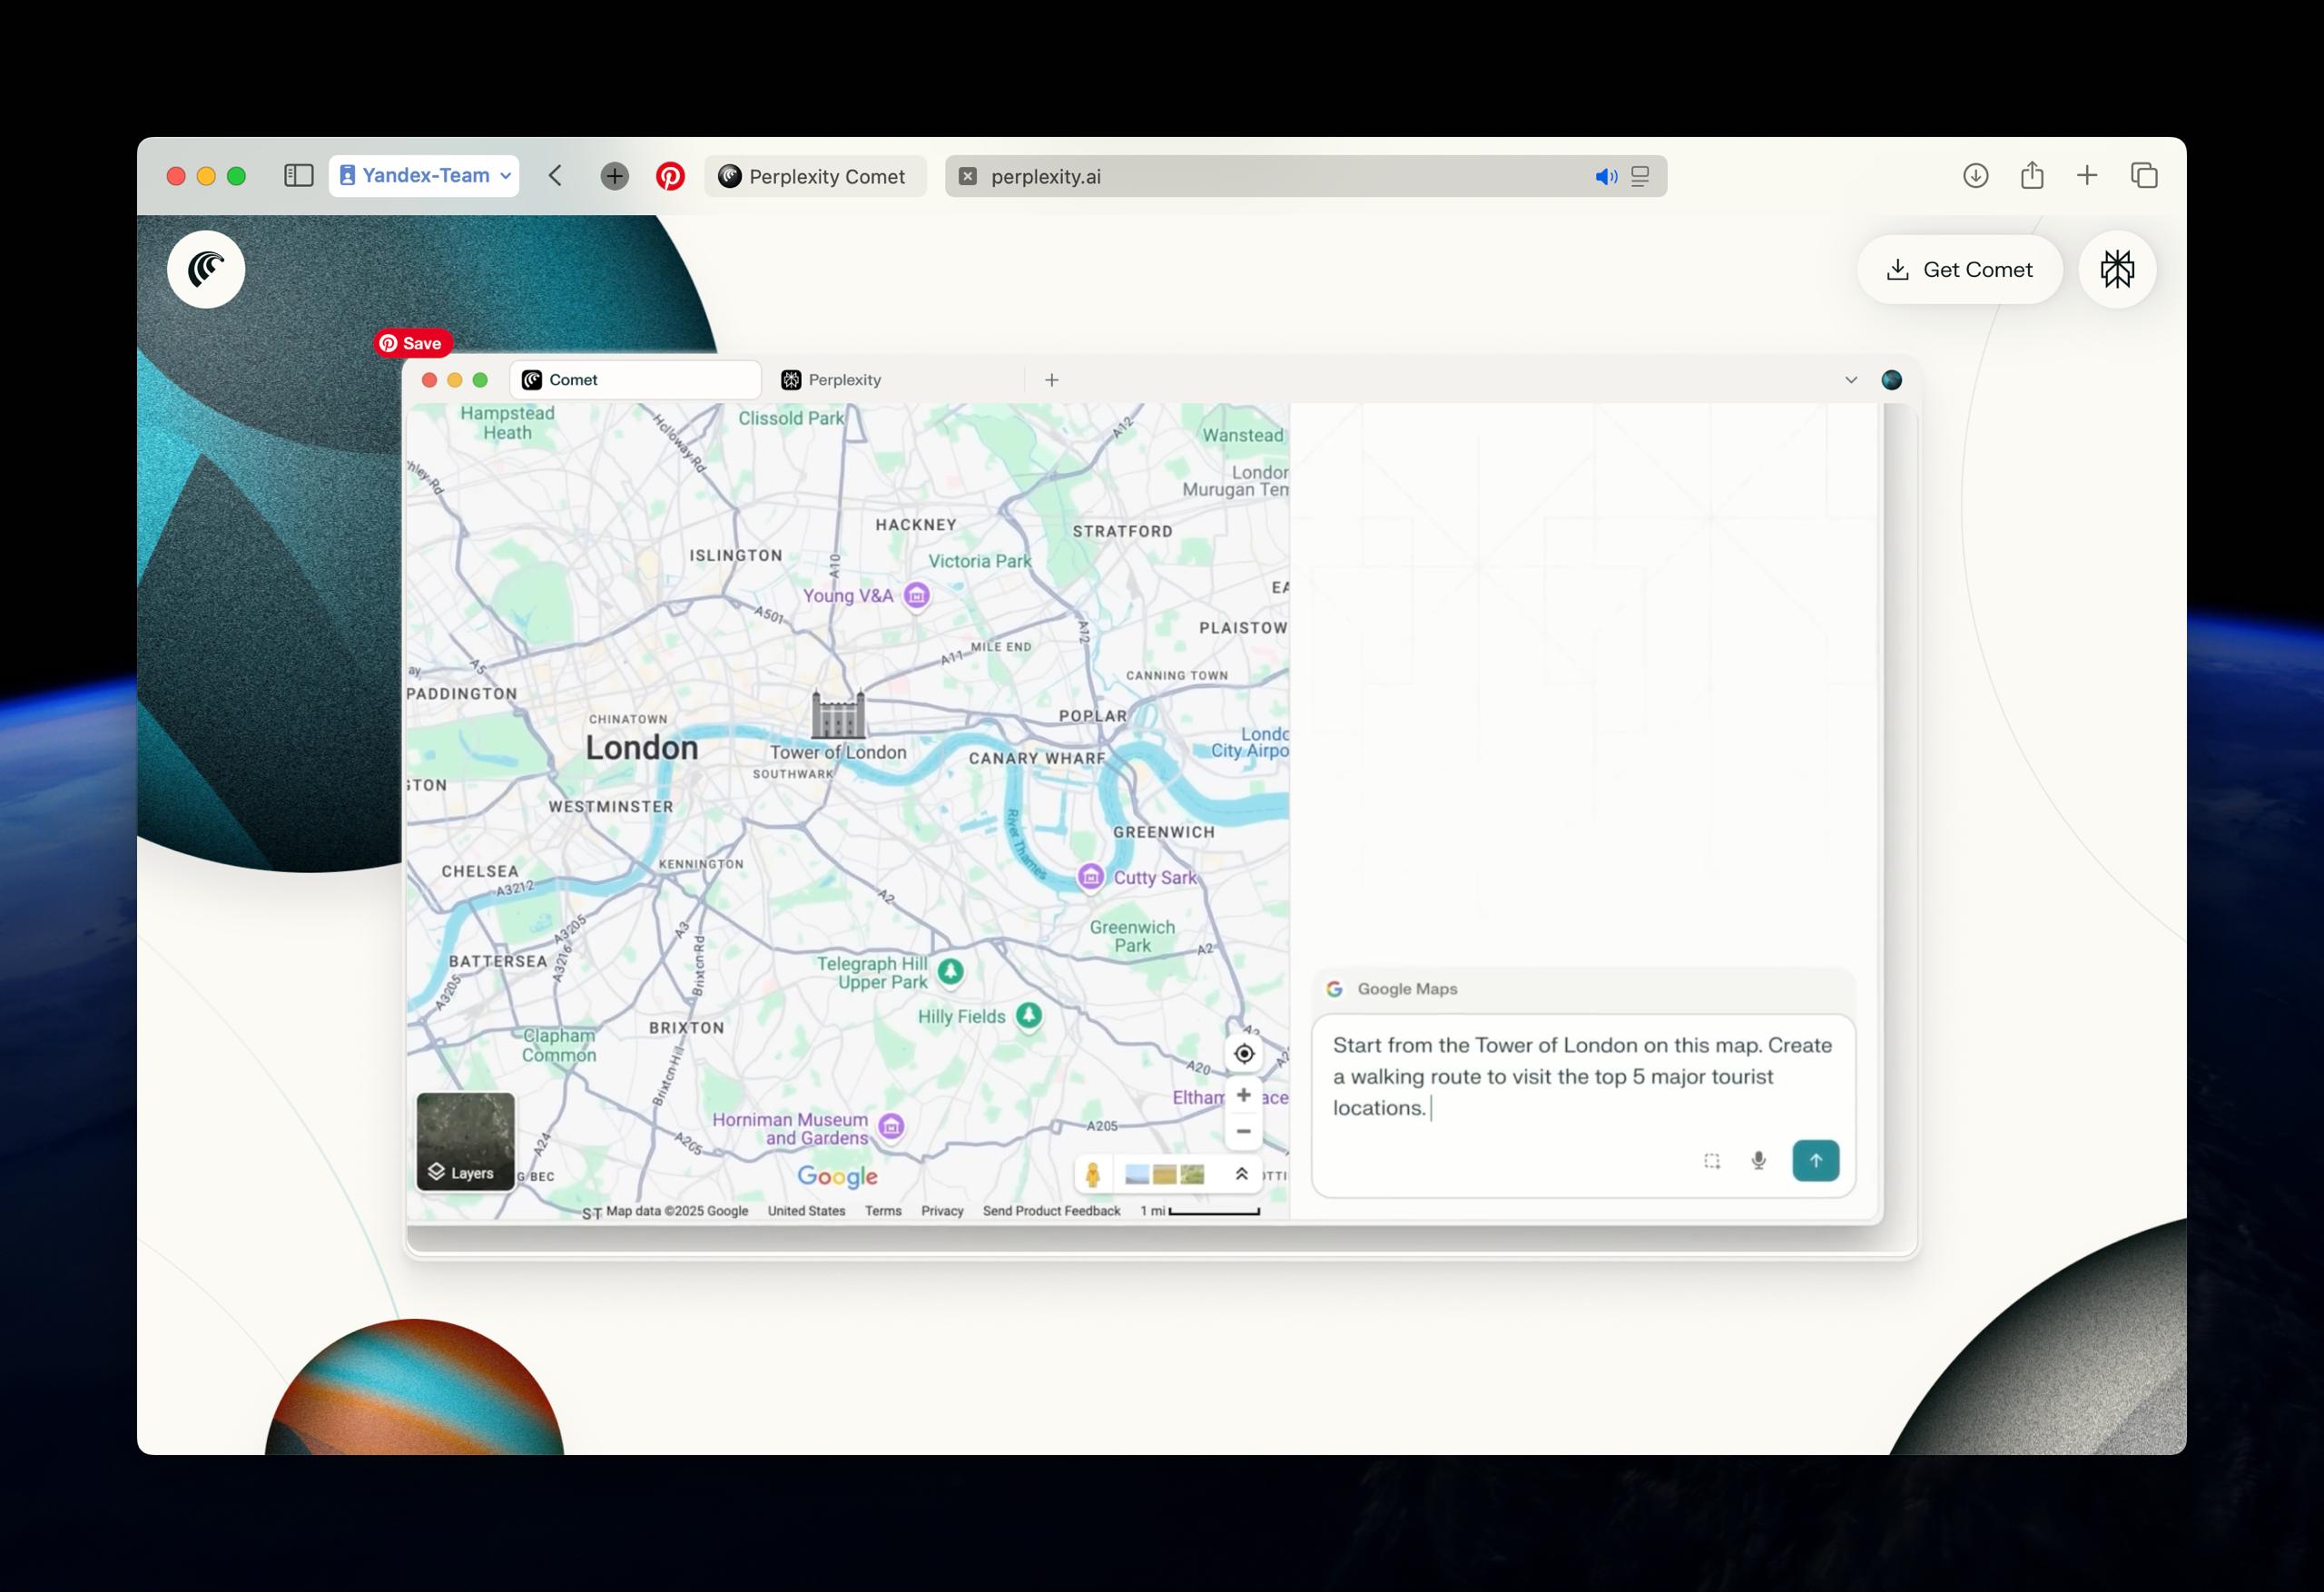
Task: Show Safari downloads
Action: coord(1975,176)
